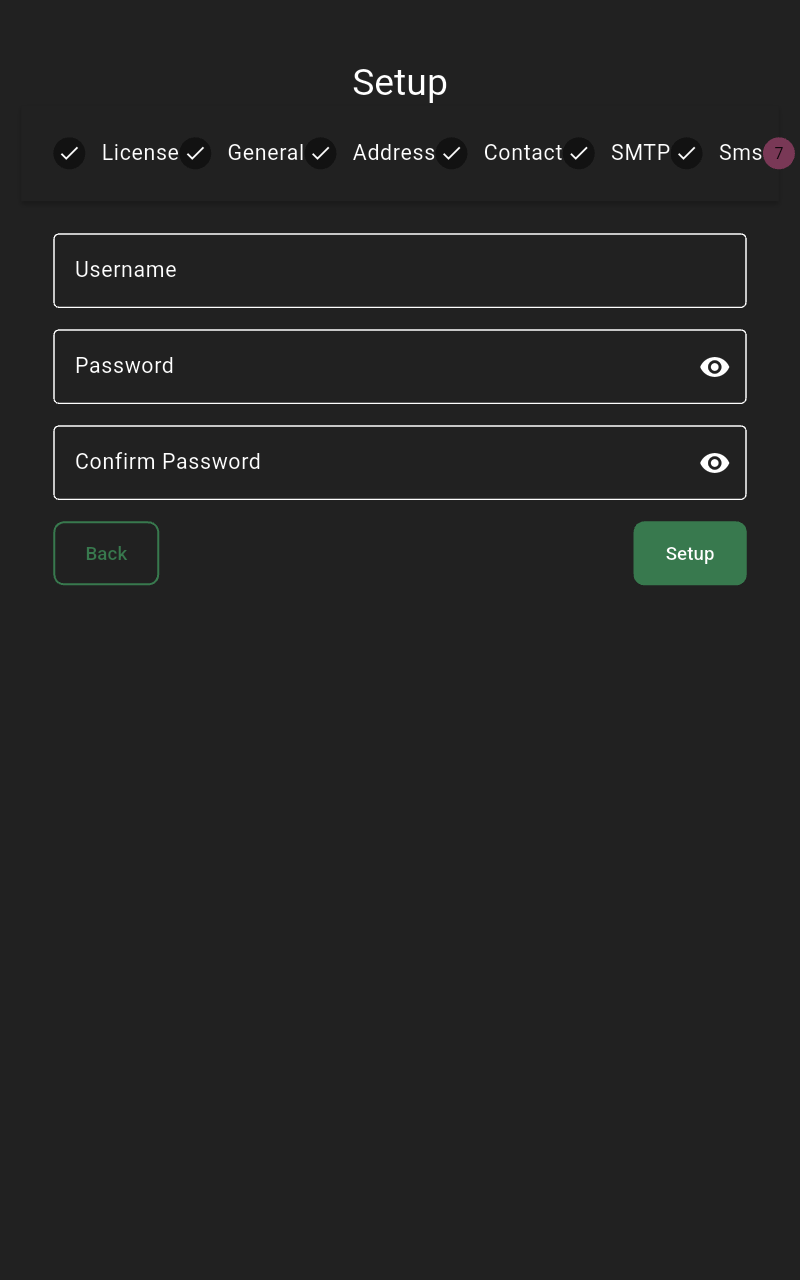Navigate to the Contact step
Screen dimensions: 800x1280
coord(522,153)
